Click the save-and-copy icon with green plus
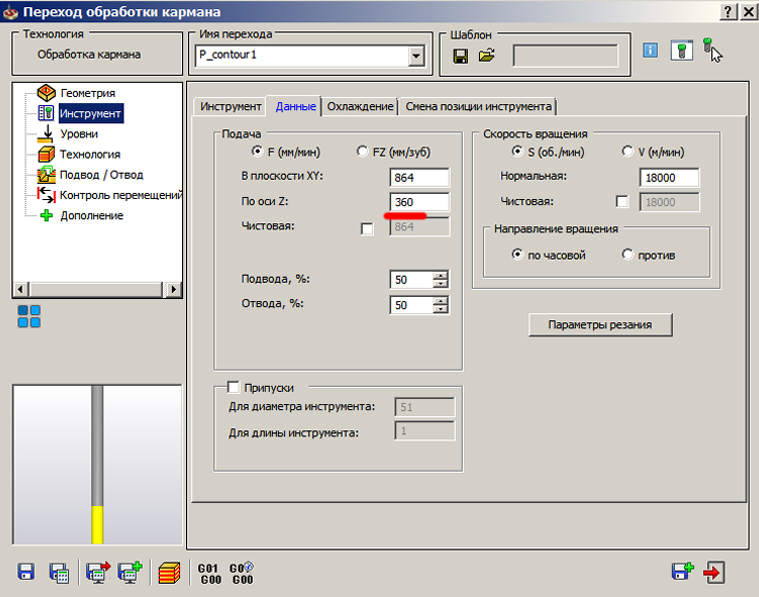 pyautogui.click(x=683, y=571)
